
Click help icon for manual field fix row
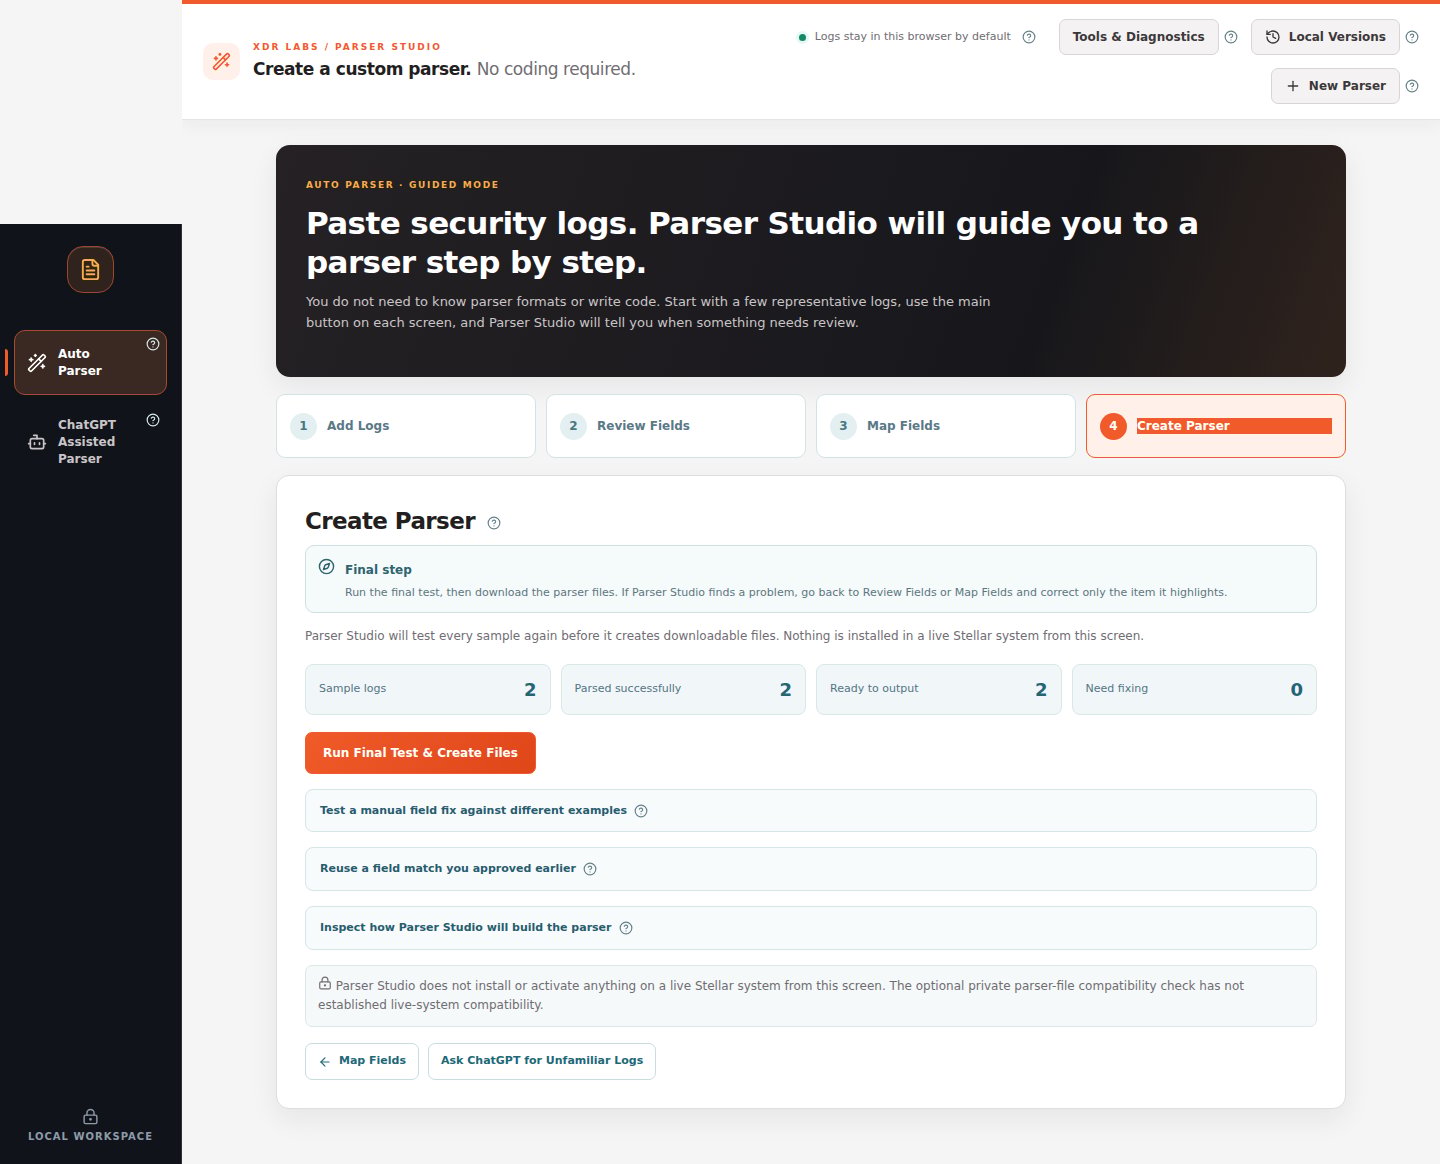[641, 811]
